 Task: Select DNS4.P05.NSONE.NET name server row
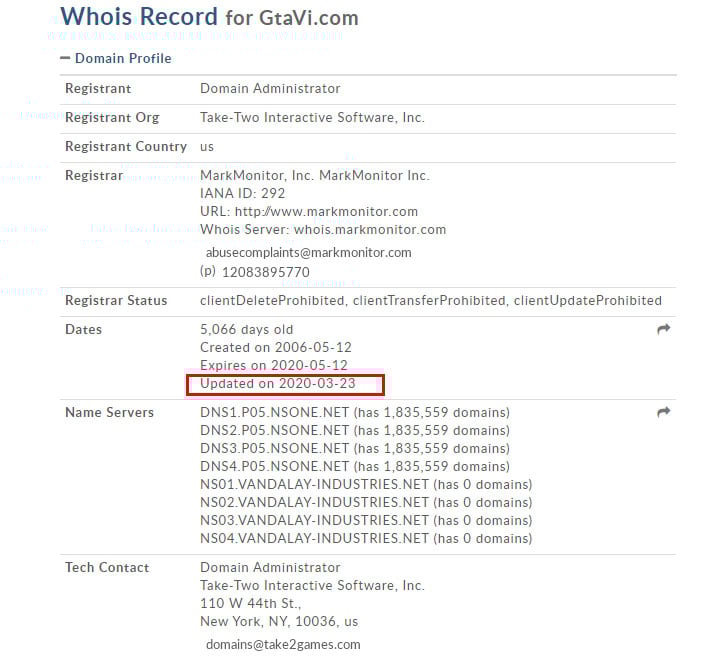pyautogui.click(x=355, y=466)
